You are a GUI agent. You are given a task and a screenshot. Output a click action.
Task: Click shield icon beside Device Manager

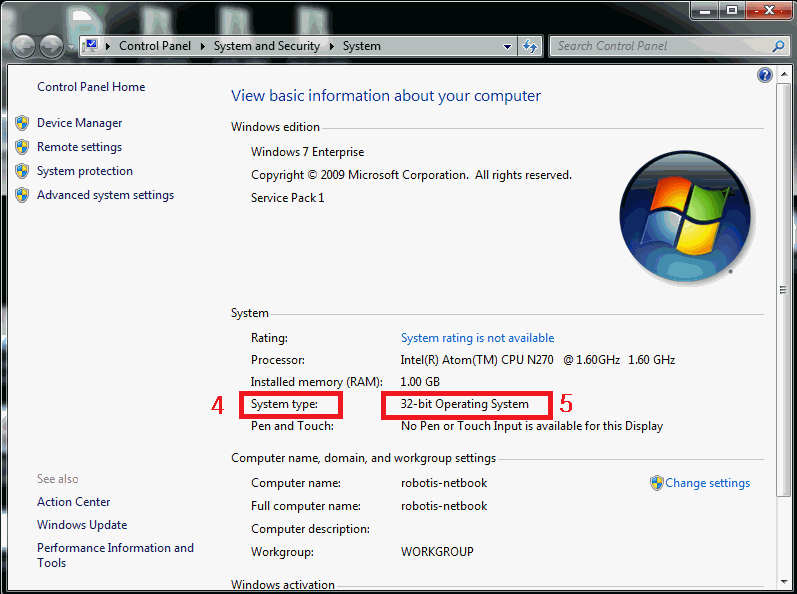point(22,123)
